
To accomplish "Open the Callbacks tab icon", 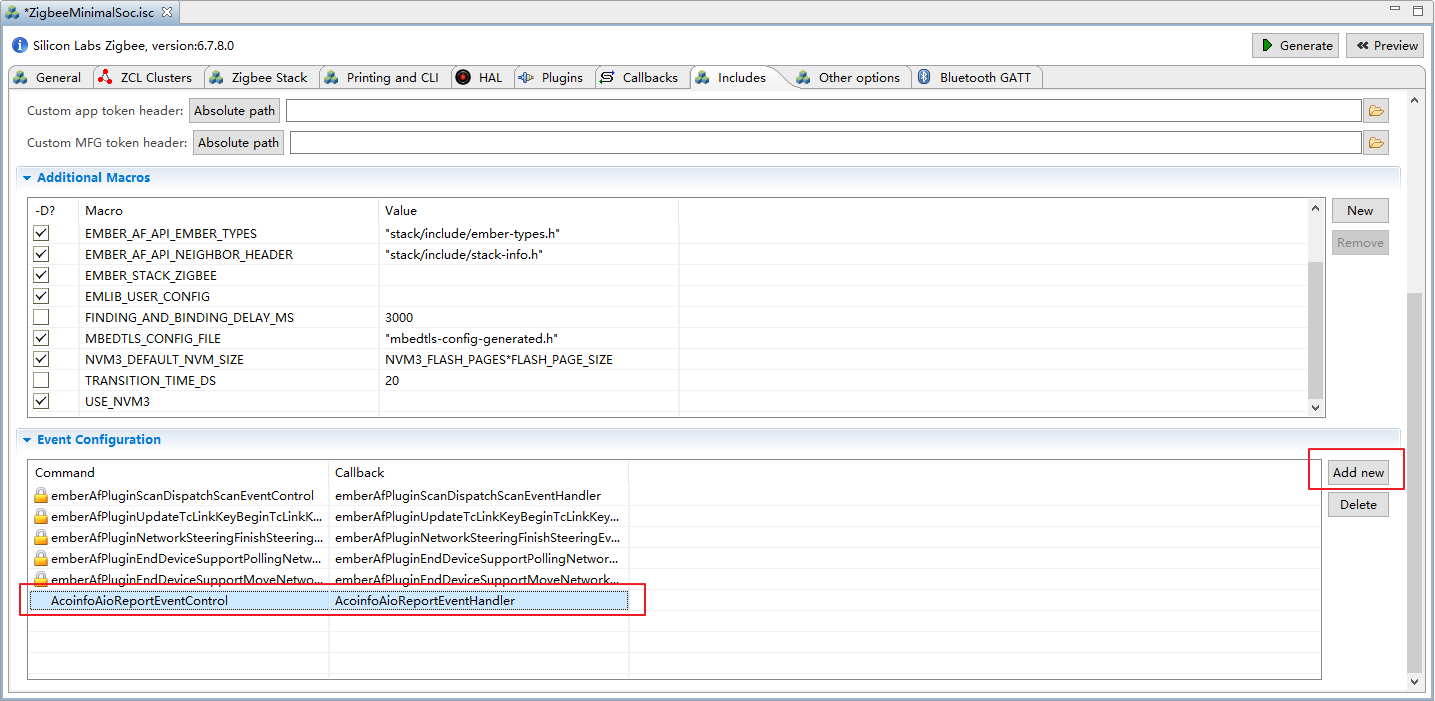I will 607,77.
